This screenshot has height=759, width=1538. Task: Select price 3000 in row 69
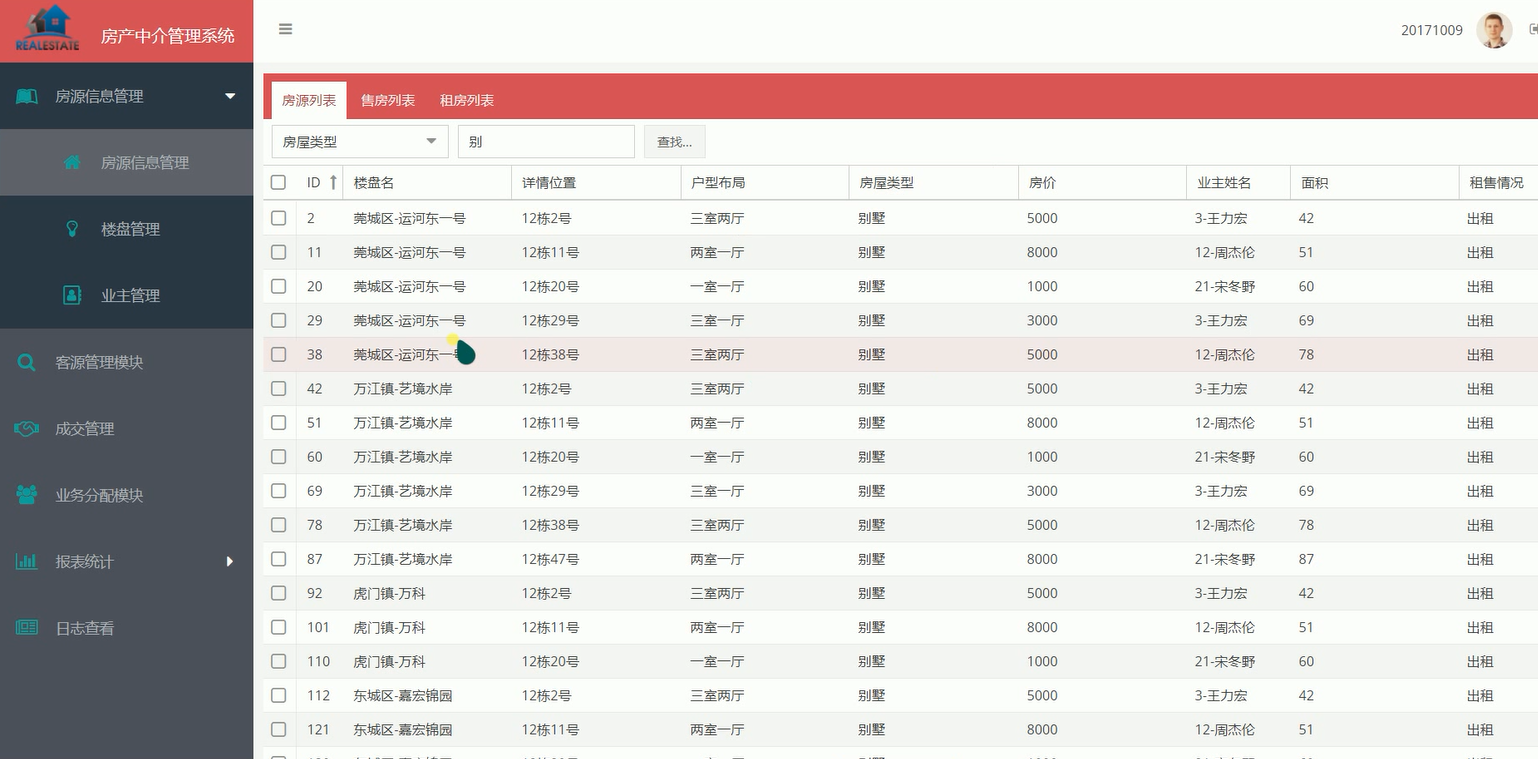(1042, 491)
